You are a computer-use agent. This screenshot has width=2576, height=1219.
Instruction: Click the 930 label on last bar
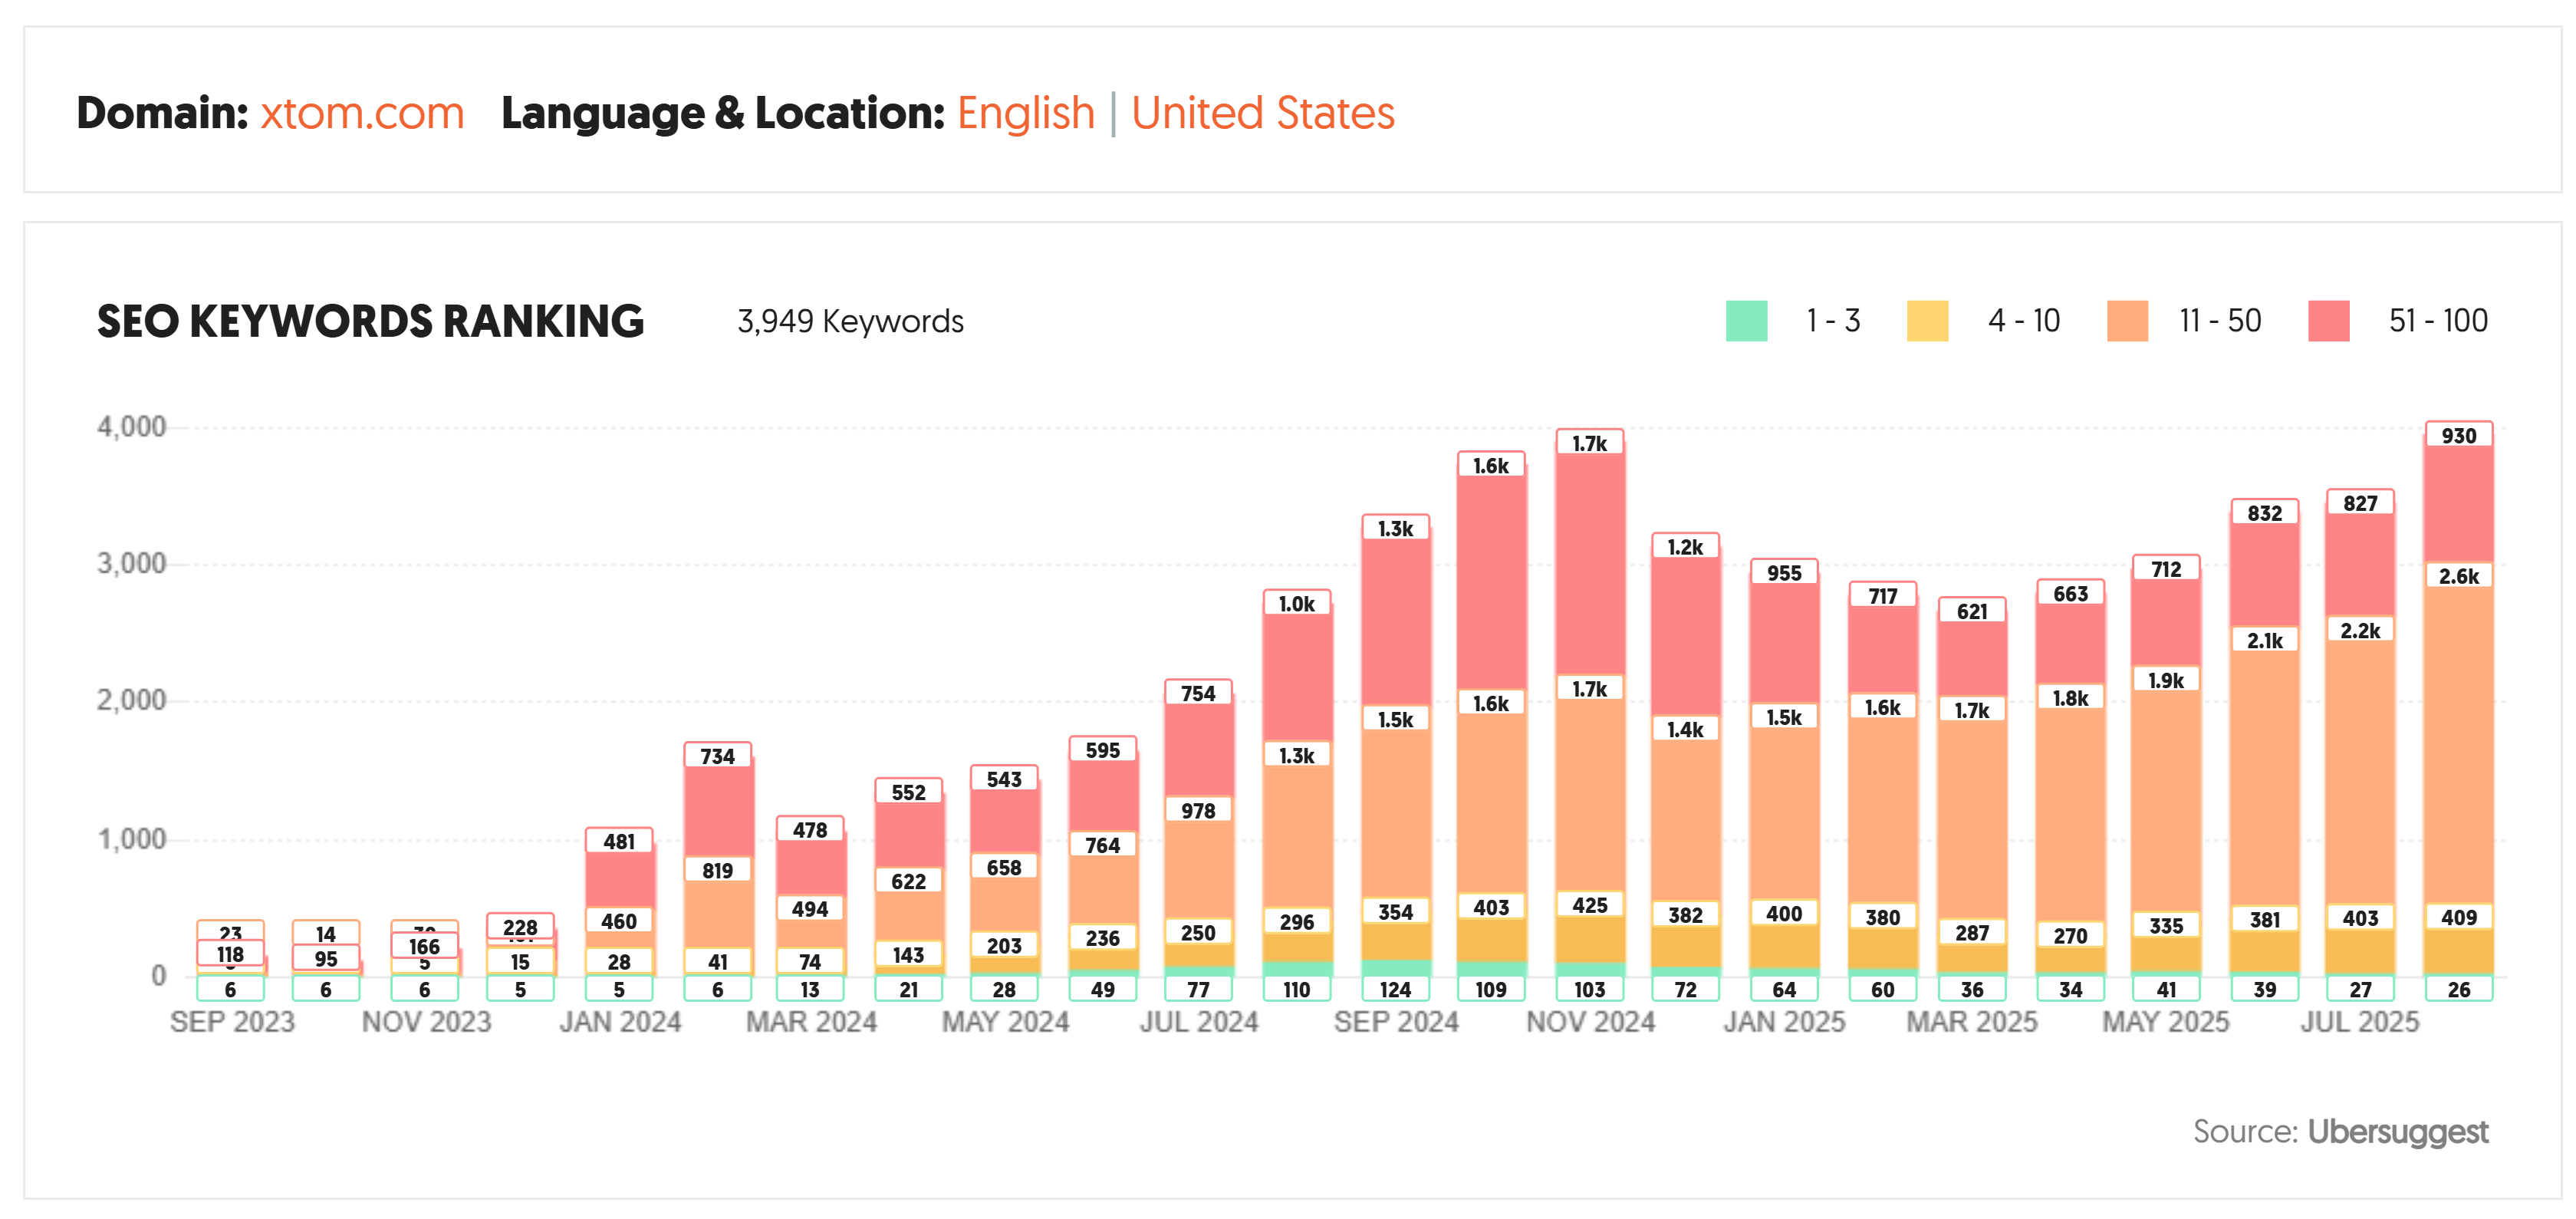2458,435
